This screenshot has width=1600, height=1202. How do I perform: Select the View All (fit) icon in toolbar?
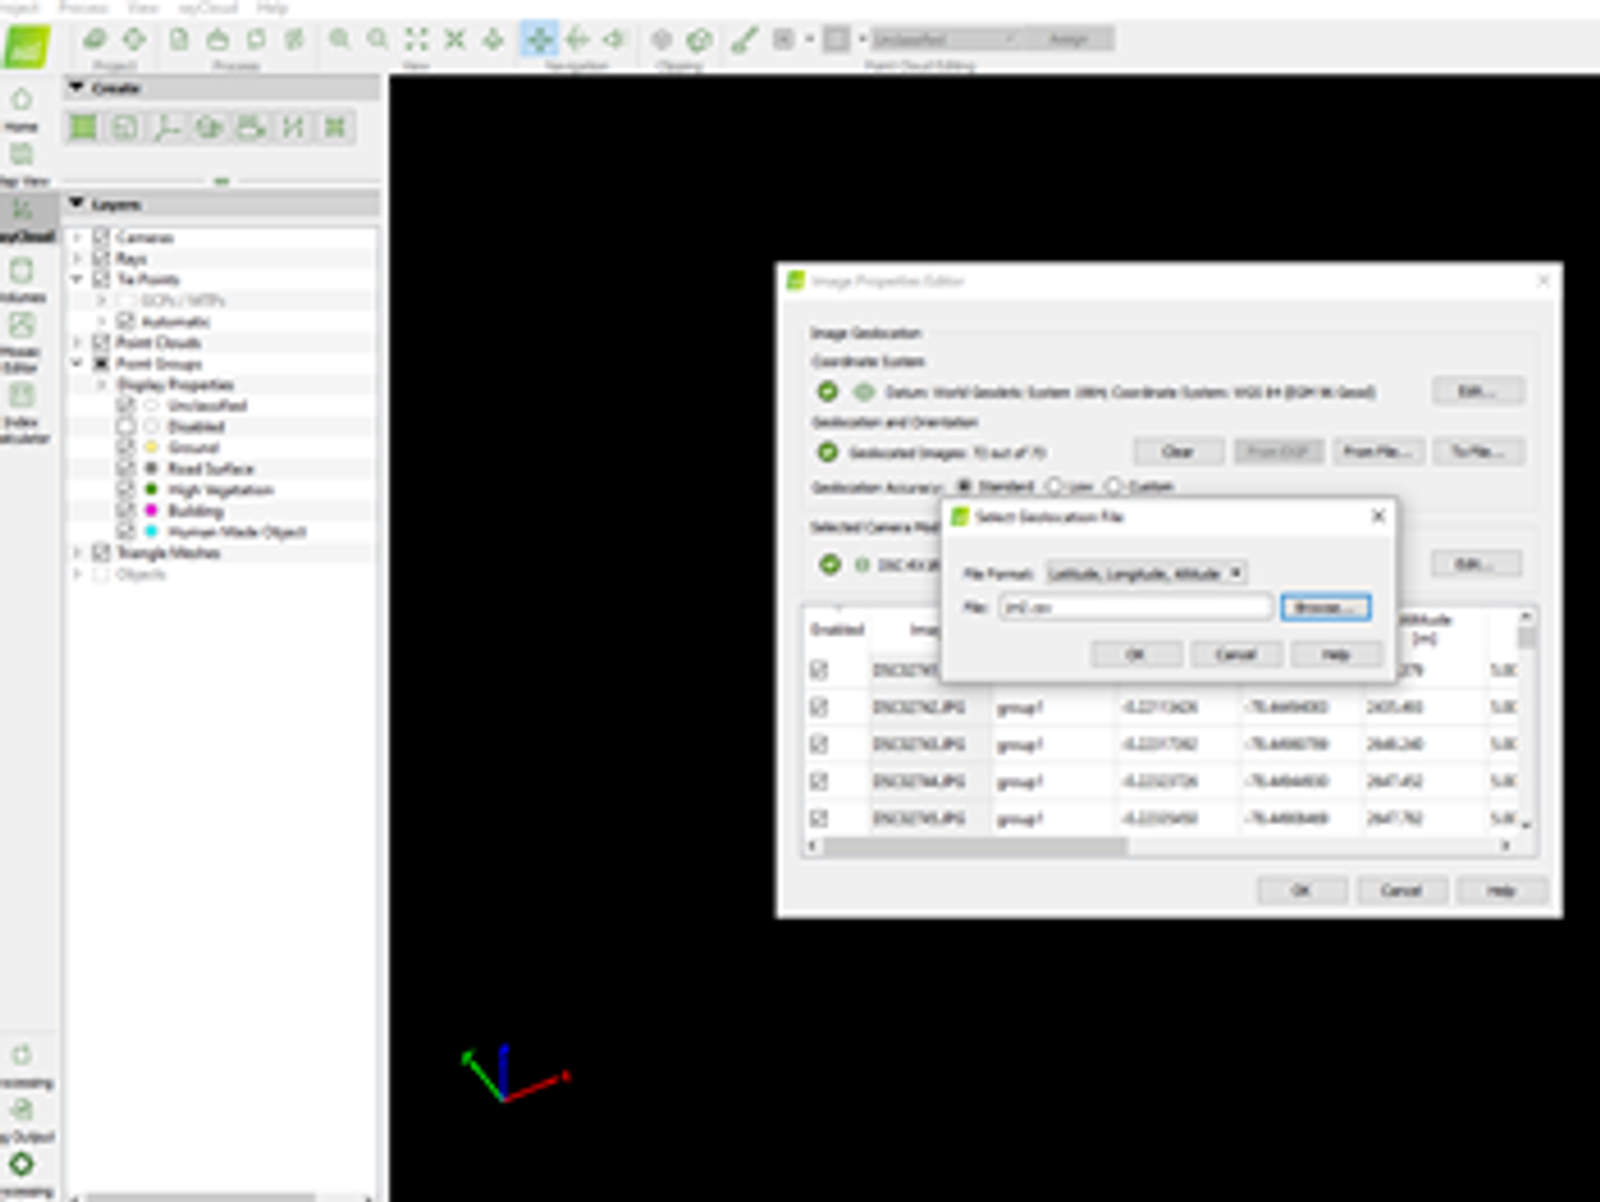click(416, 40)
